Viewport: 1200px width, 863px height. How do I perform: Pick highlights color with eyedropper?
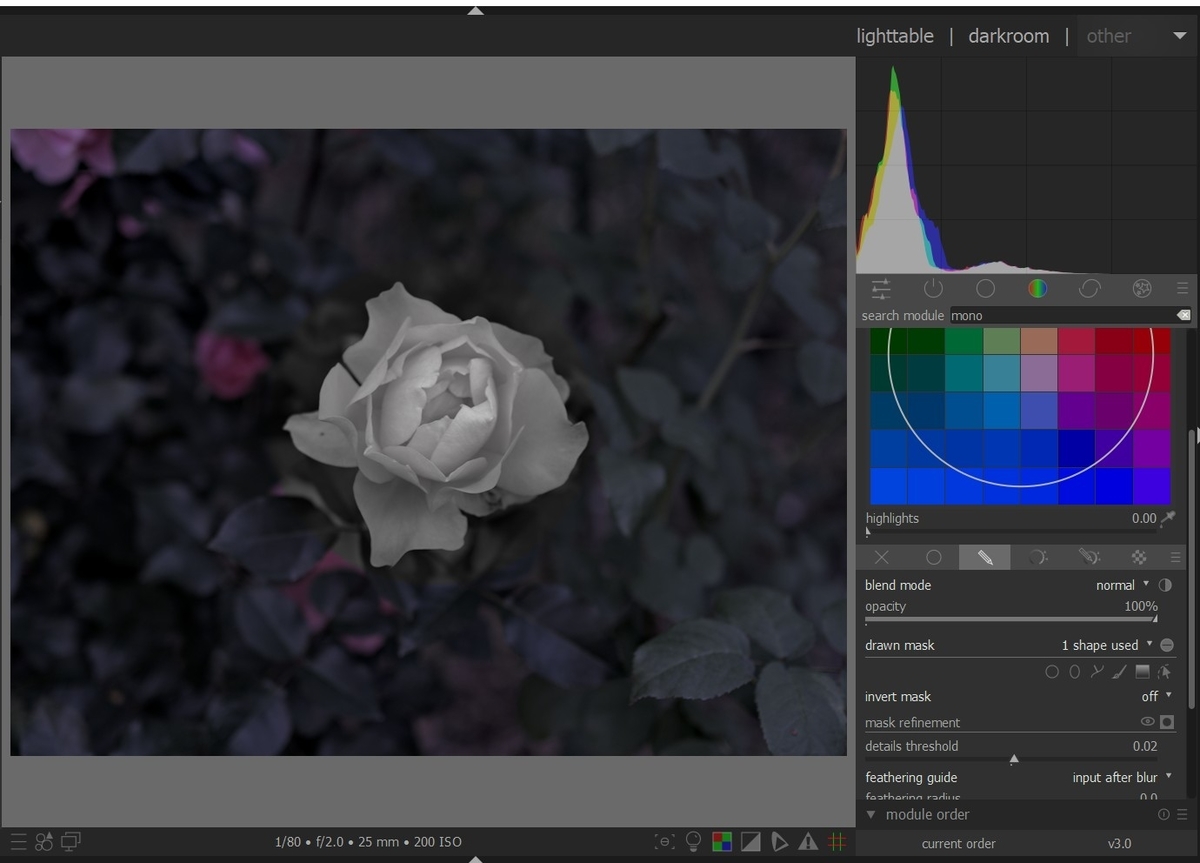click(1168, 518)
